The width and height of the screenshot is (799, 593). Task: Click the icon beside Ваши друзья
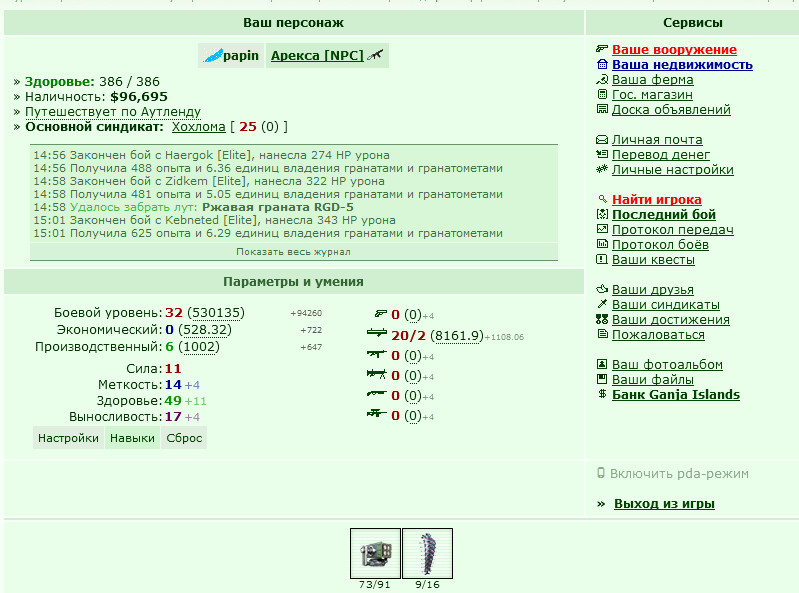click(x=602, y=289)
